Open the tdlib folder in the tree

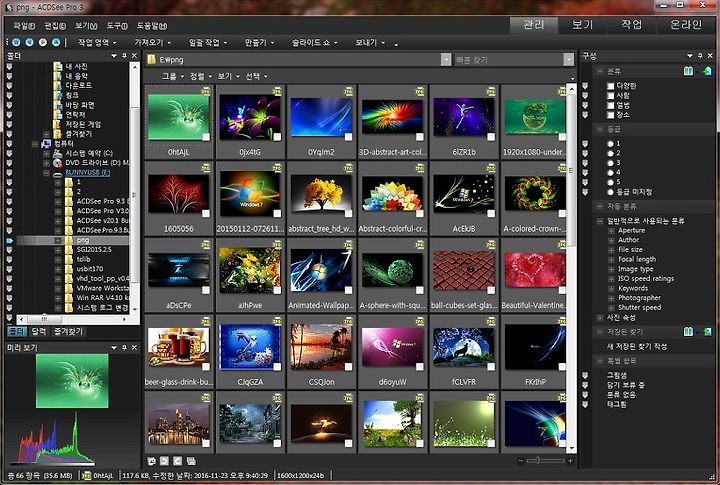[83, 259]
